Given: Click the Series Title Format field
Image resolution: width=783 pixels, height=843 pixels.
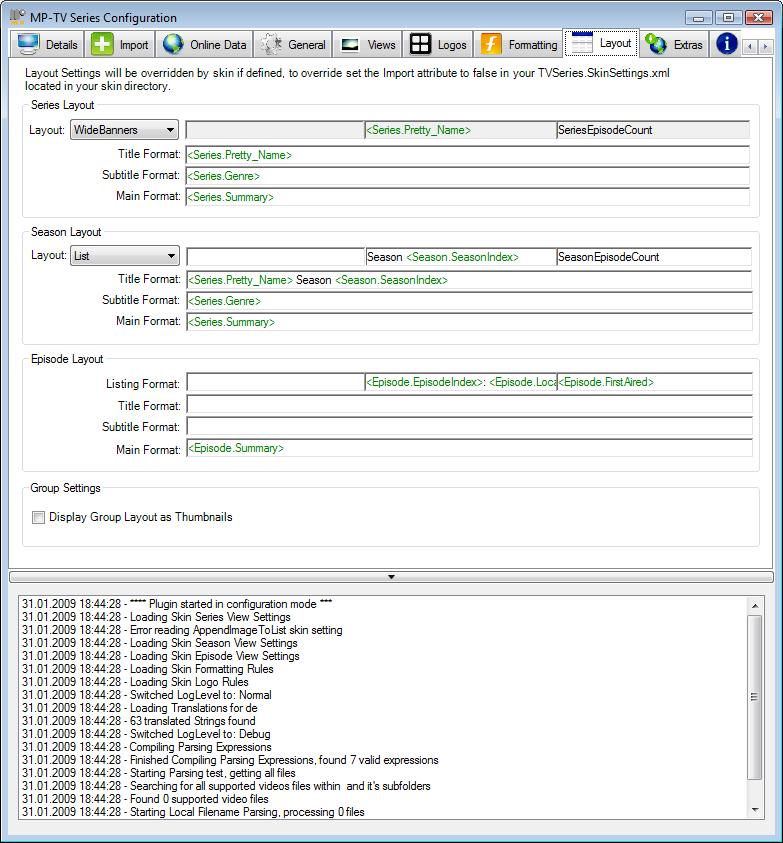Looking at the screenshot, I should 467,155.
